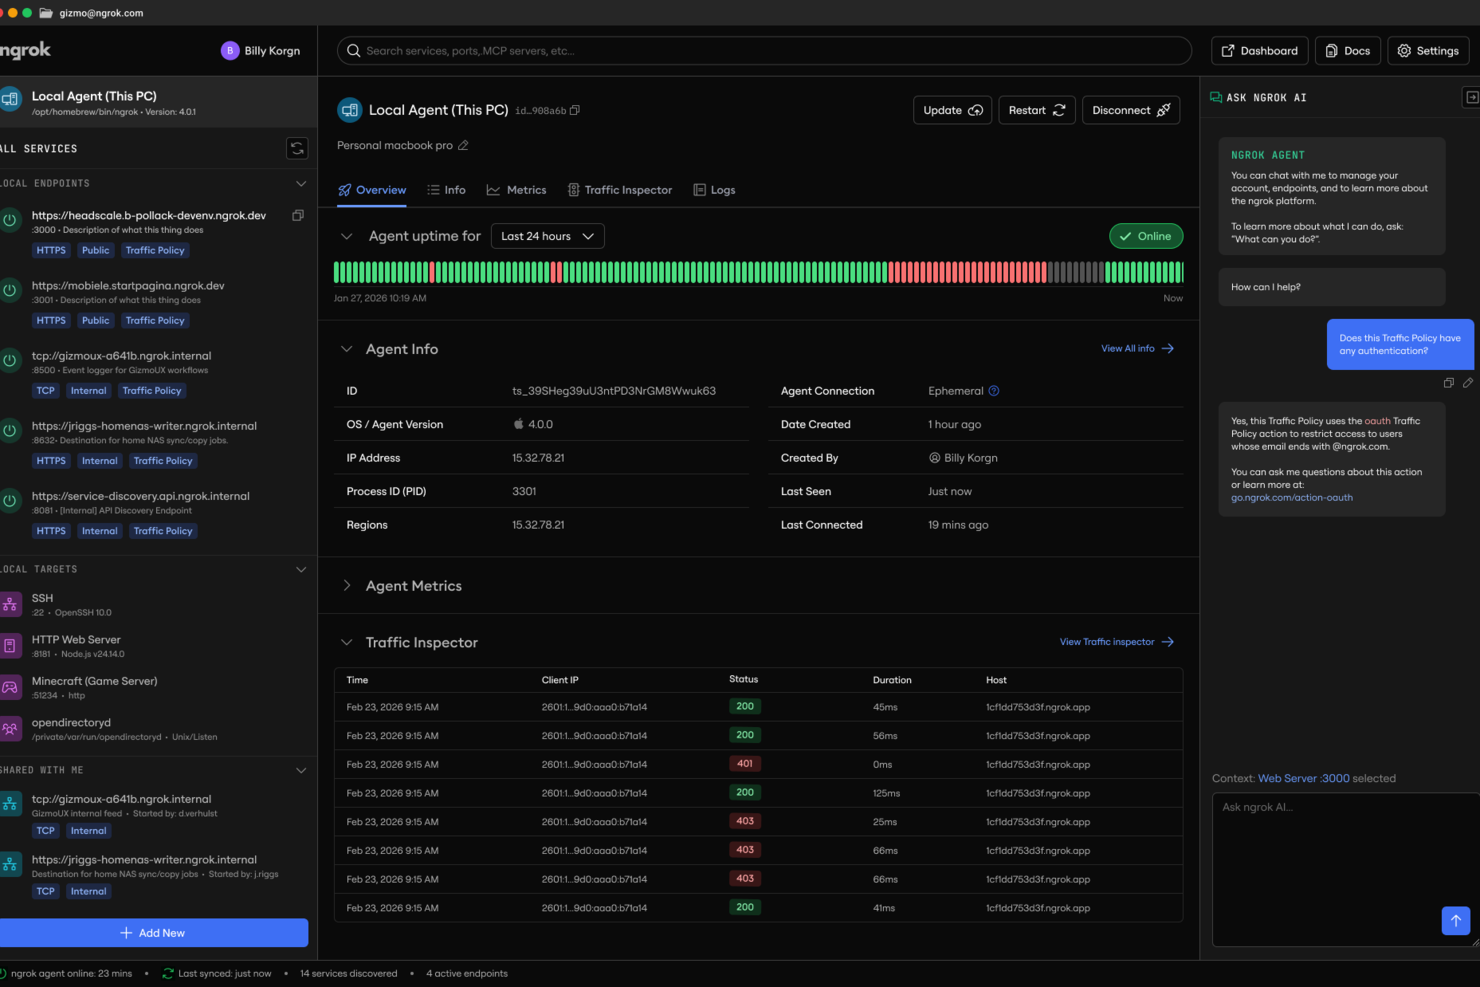Copy the sent chat message
The image size is (1480, 987).
click(1448, 383)
